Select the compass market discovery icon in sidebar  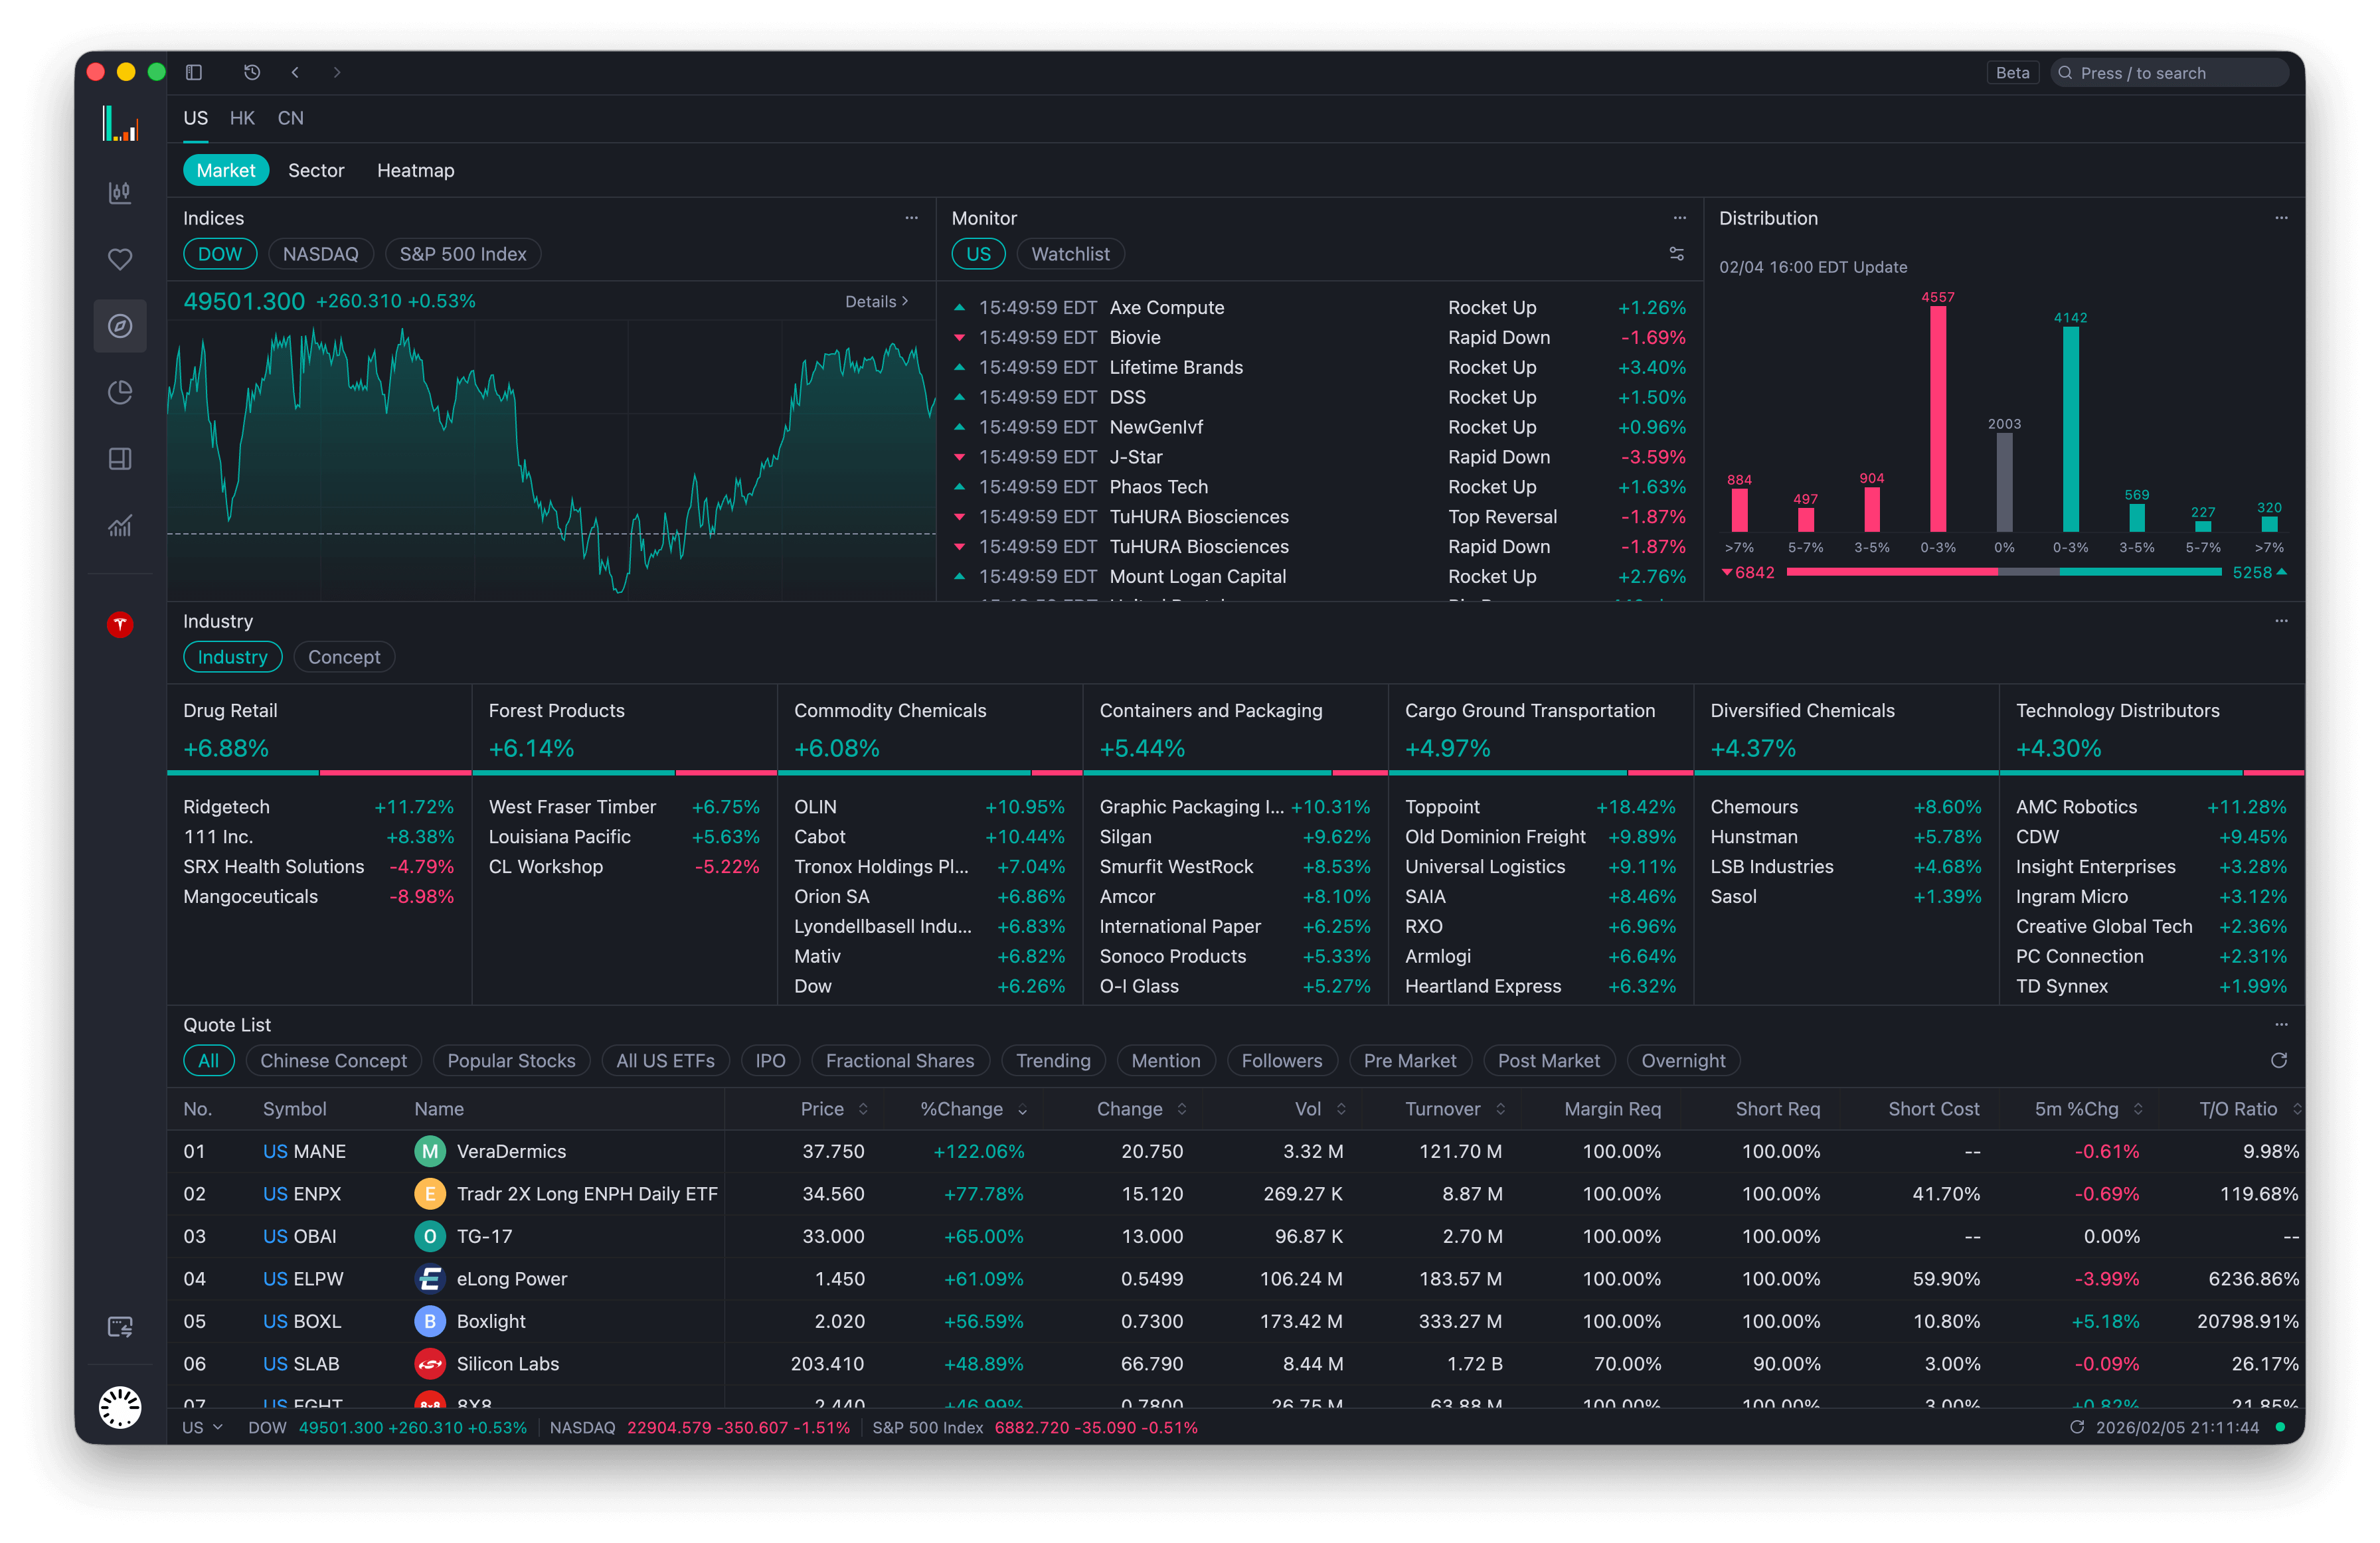click(x=120, y=325)
